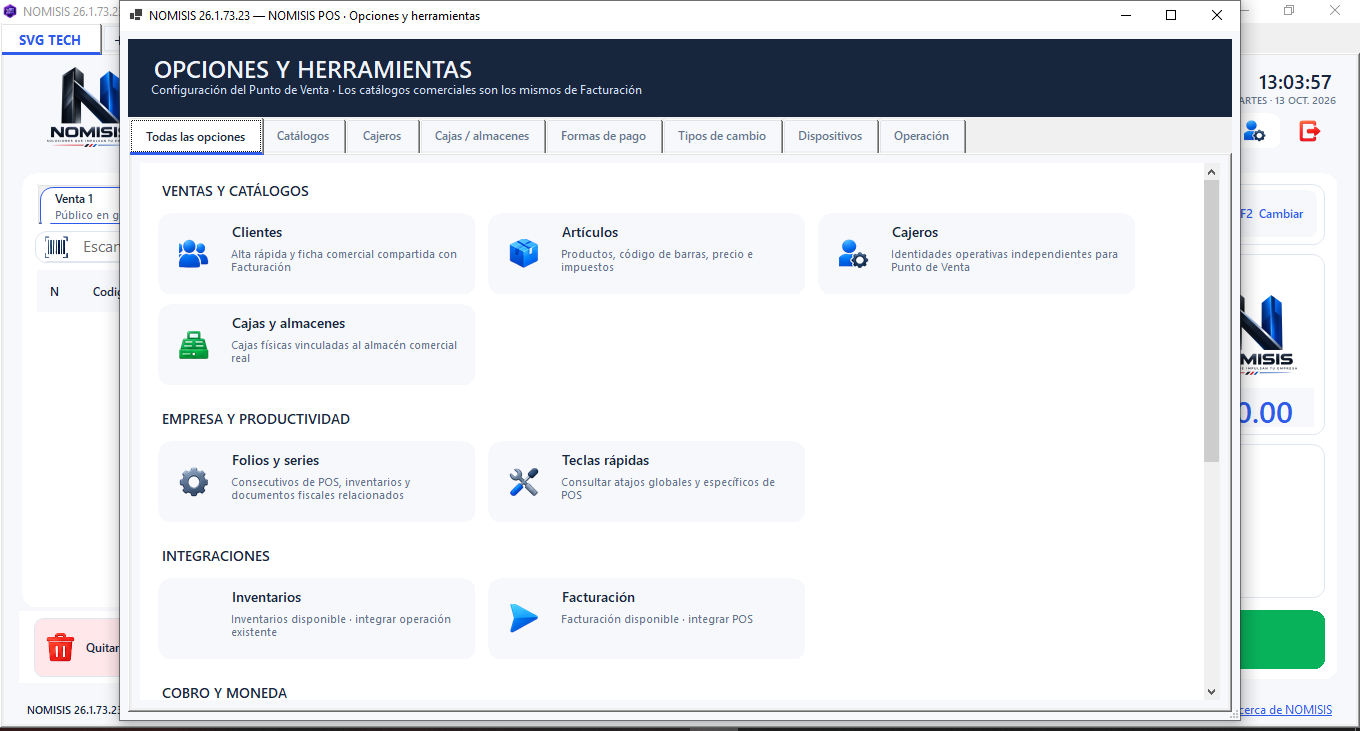Click the scrollbar up arrow
The image size is (1360, 731).
point(1211,171)
